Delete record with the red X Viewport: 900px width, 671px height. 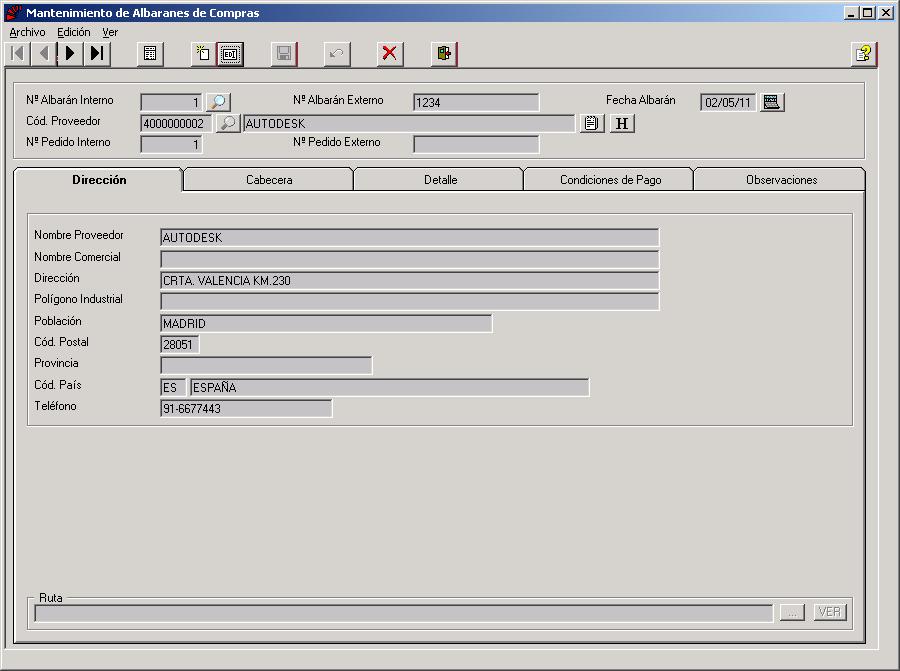tap(390, 54)
